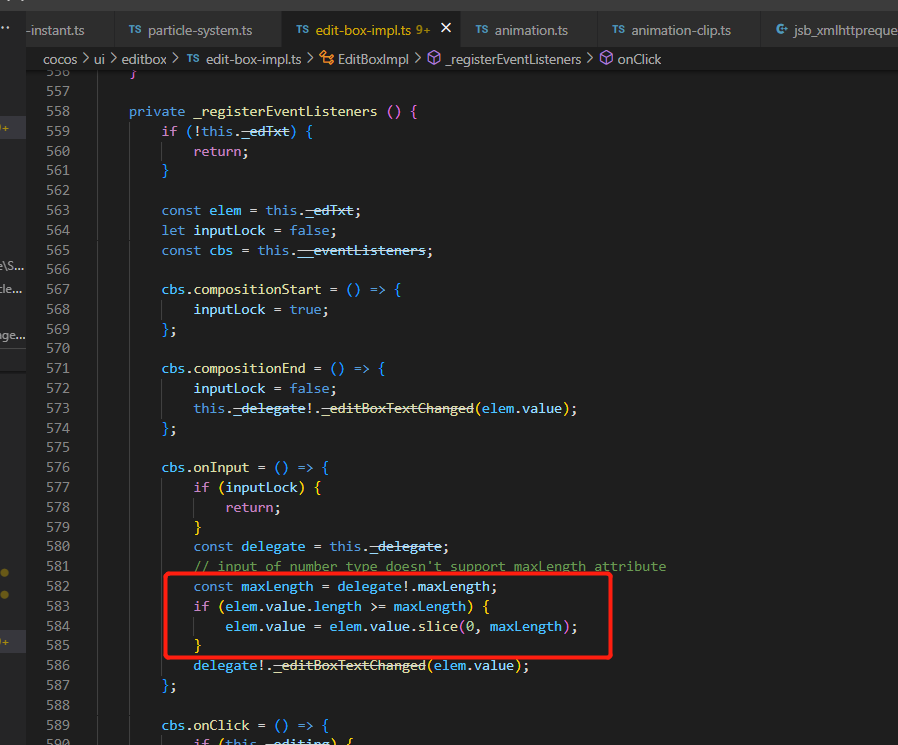Open the 'editbox' breadcrumb segment
898x745 pixels.
tap(144, 60)
